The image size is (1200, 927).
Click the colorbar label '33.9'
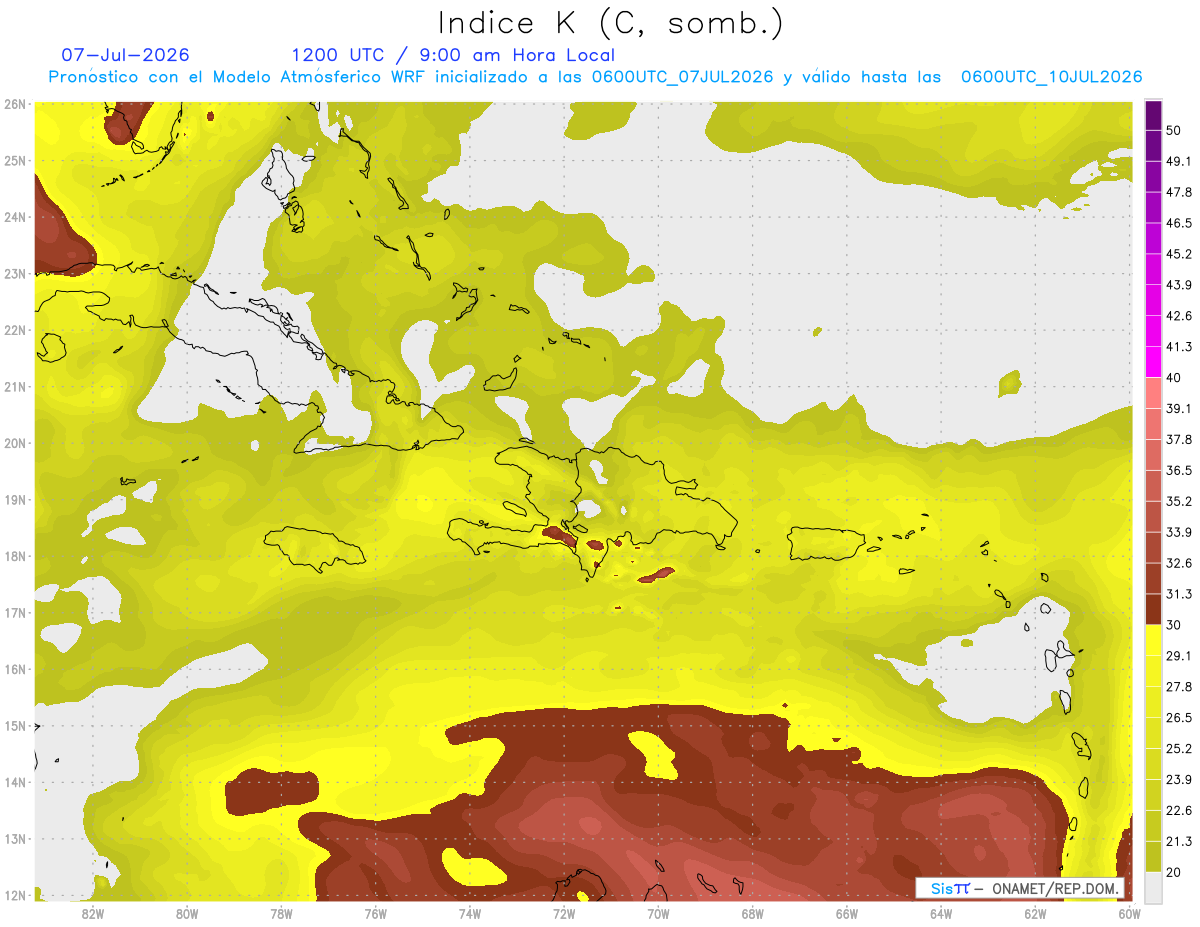1179,532
